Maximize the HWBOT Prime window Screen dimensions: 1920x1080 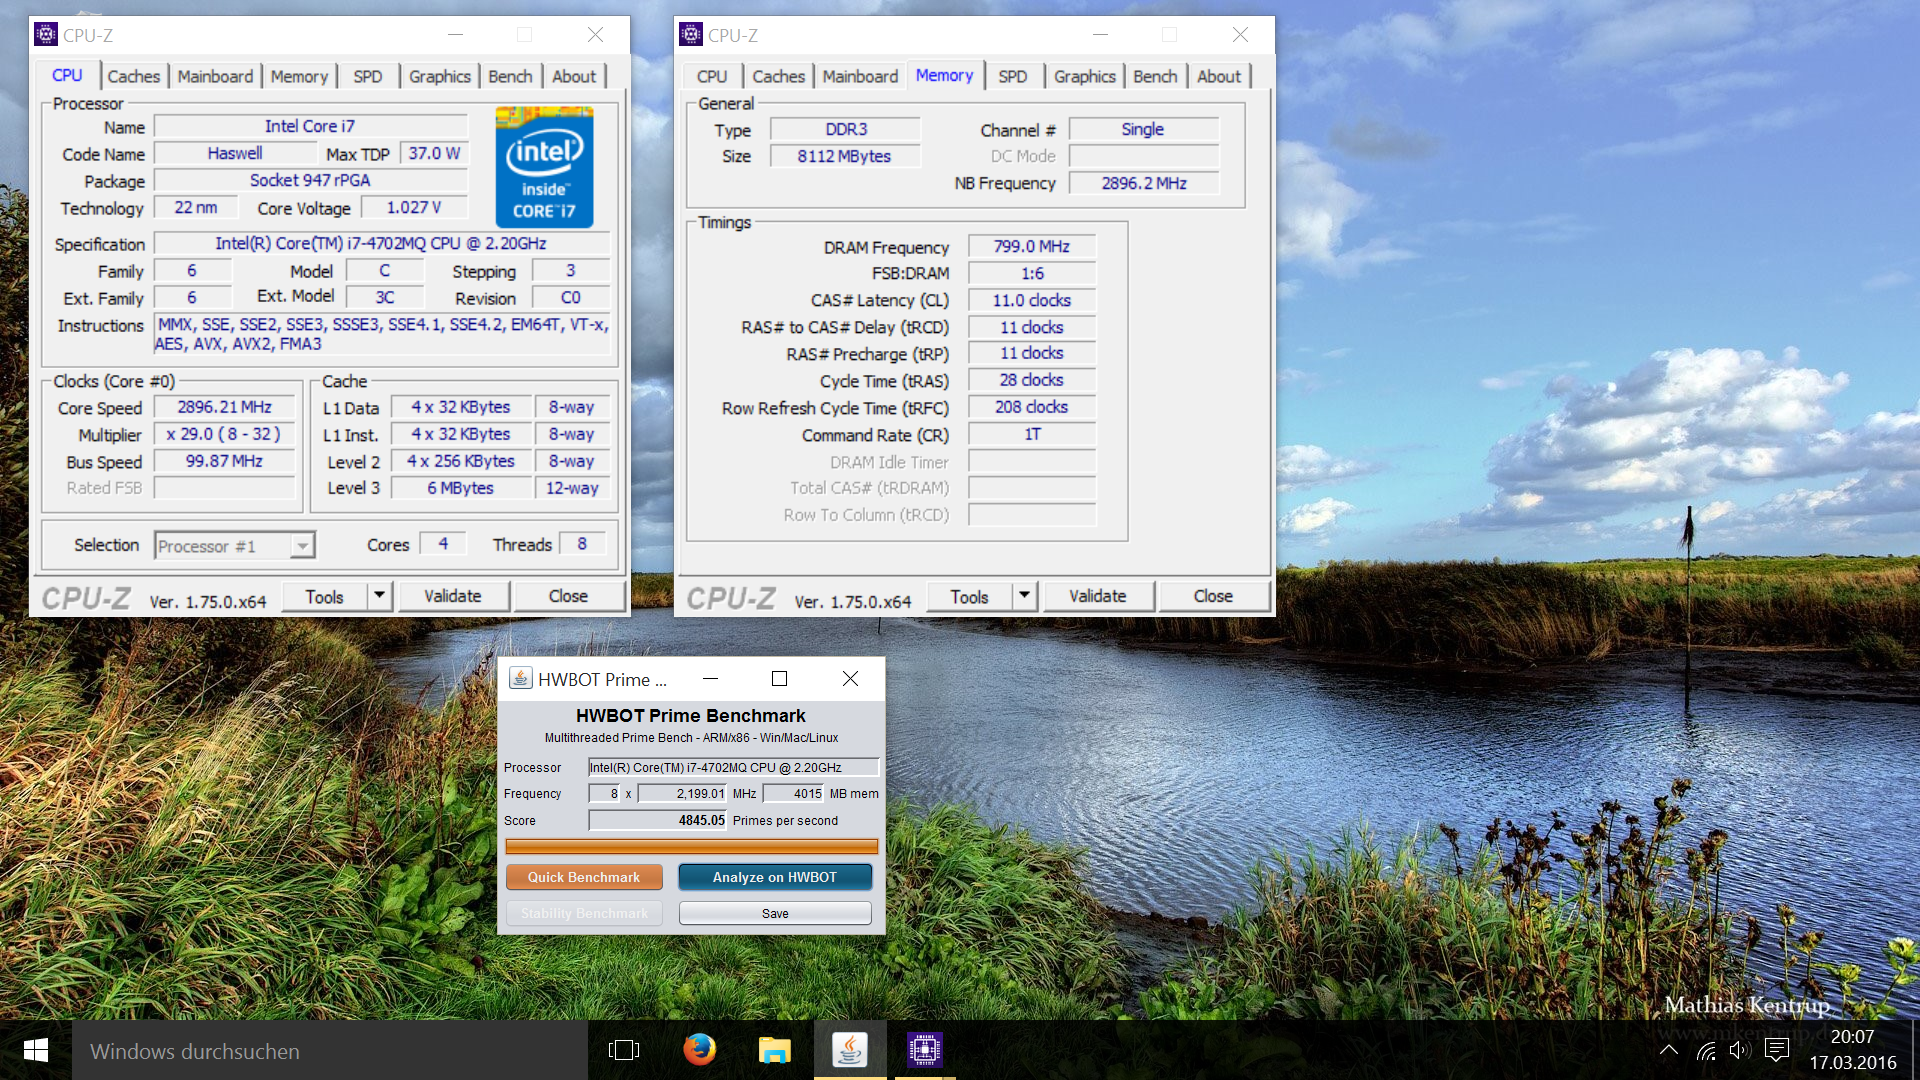[x=780, y=678]
